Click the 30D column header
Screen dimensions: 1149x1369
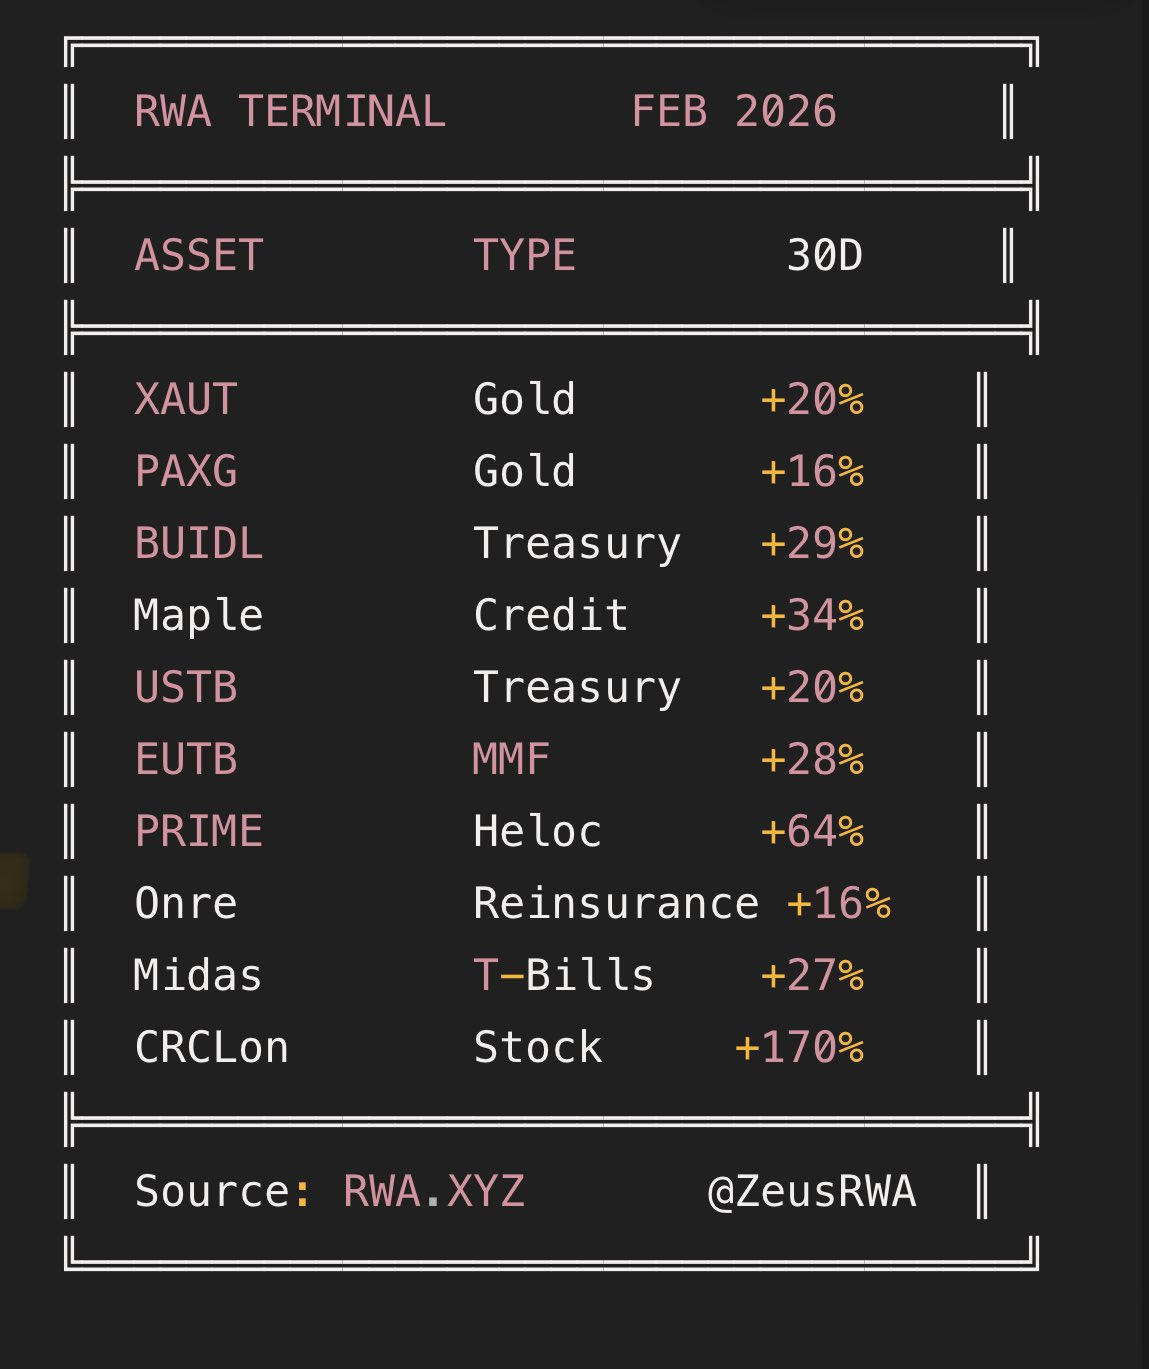[824, 255]
